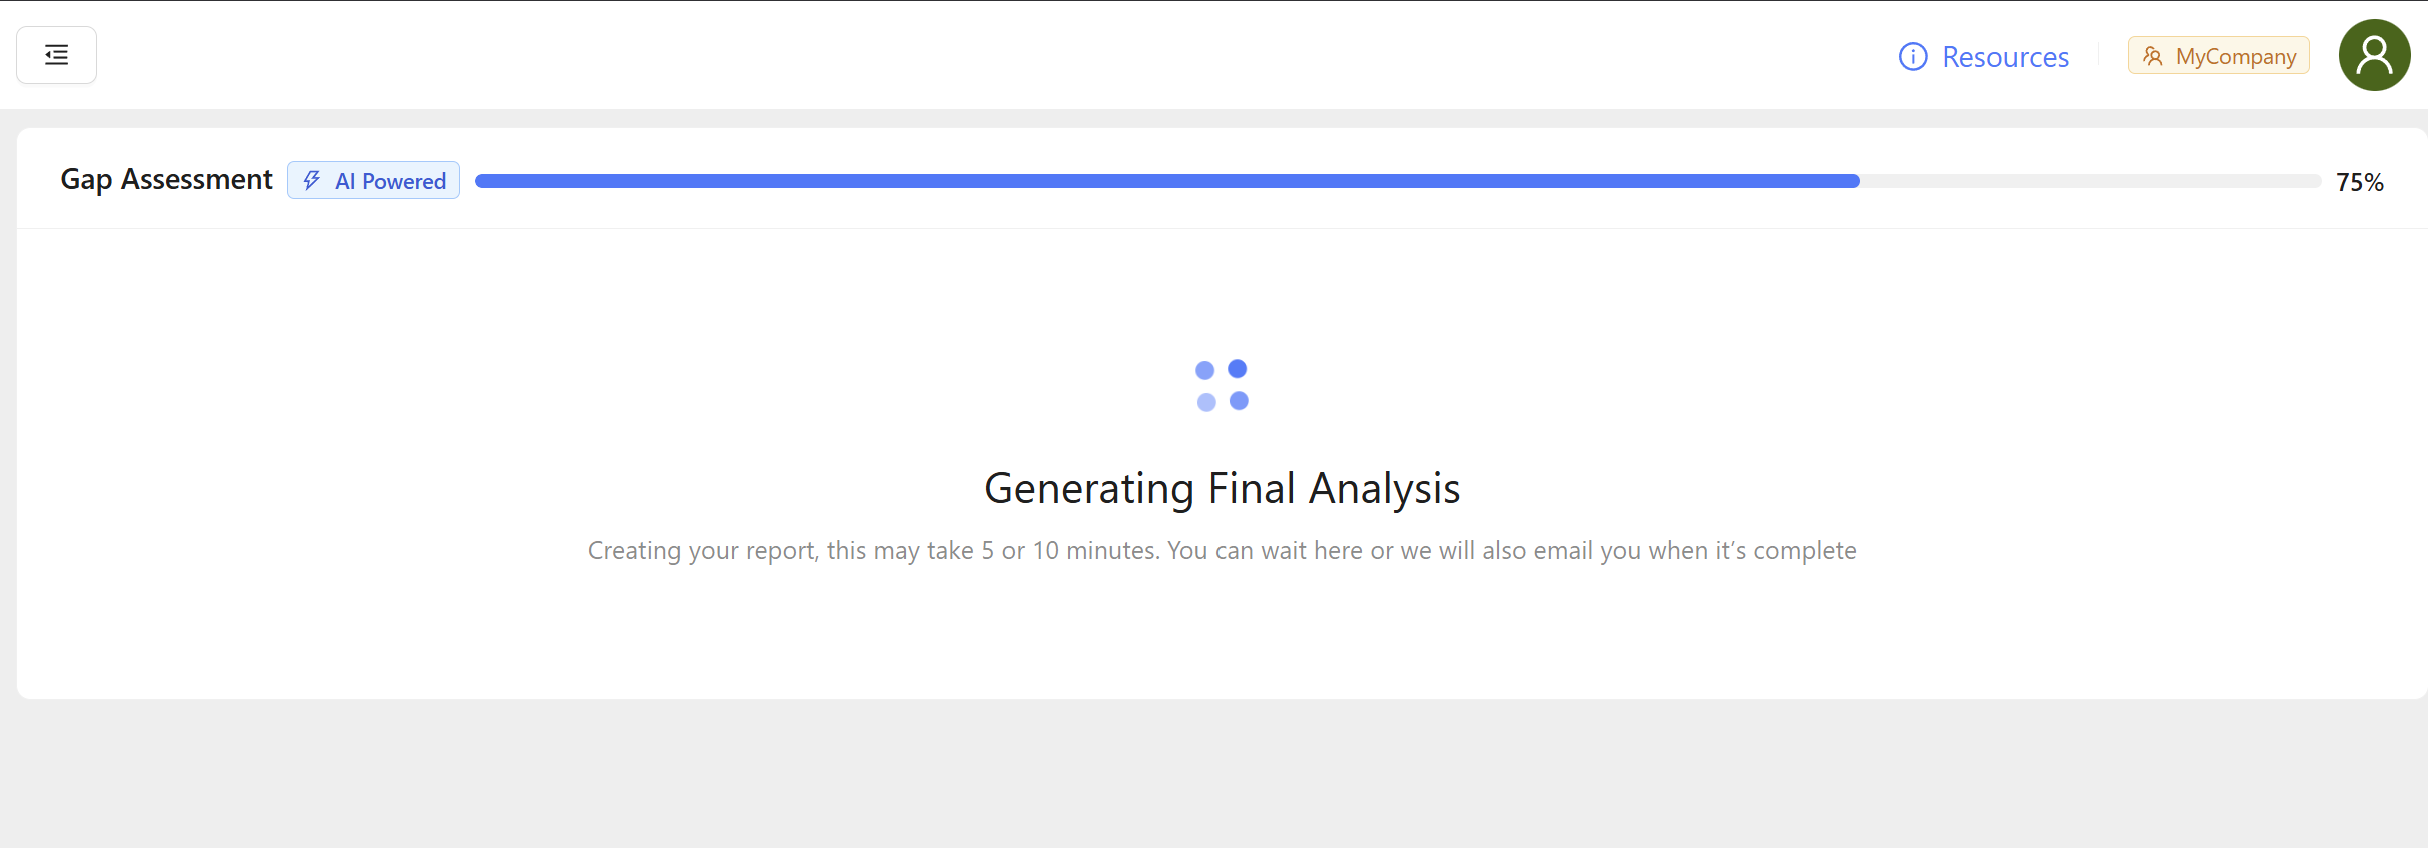
Task: Click the hamburger-style navigation toggle button
Action: 56,55
